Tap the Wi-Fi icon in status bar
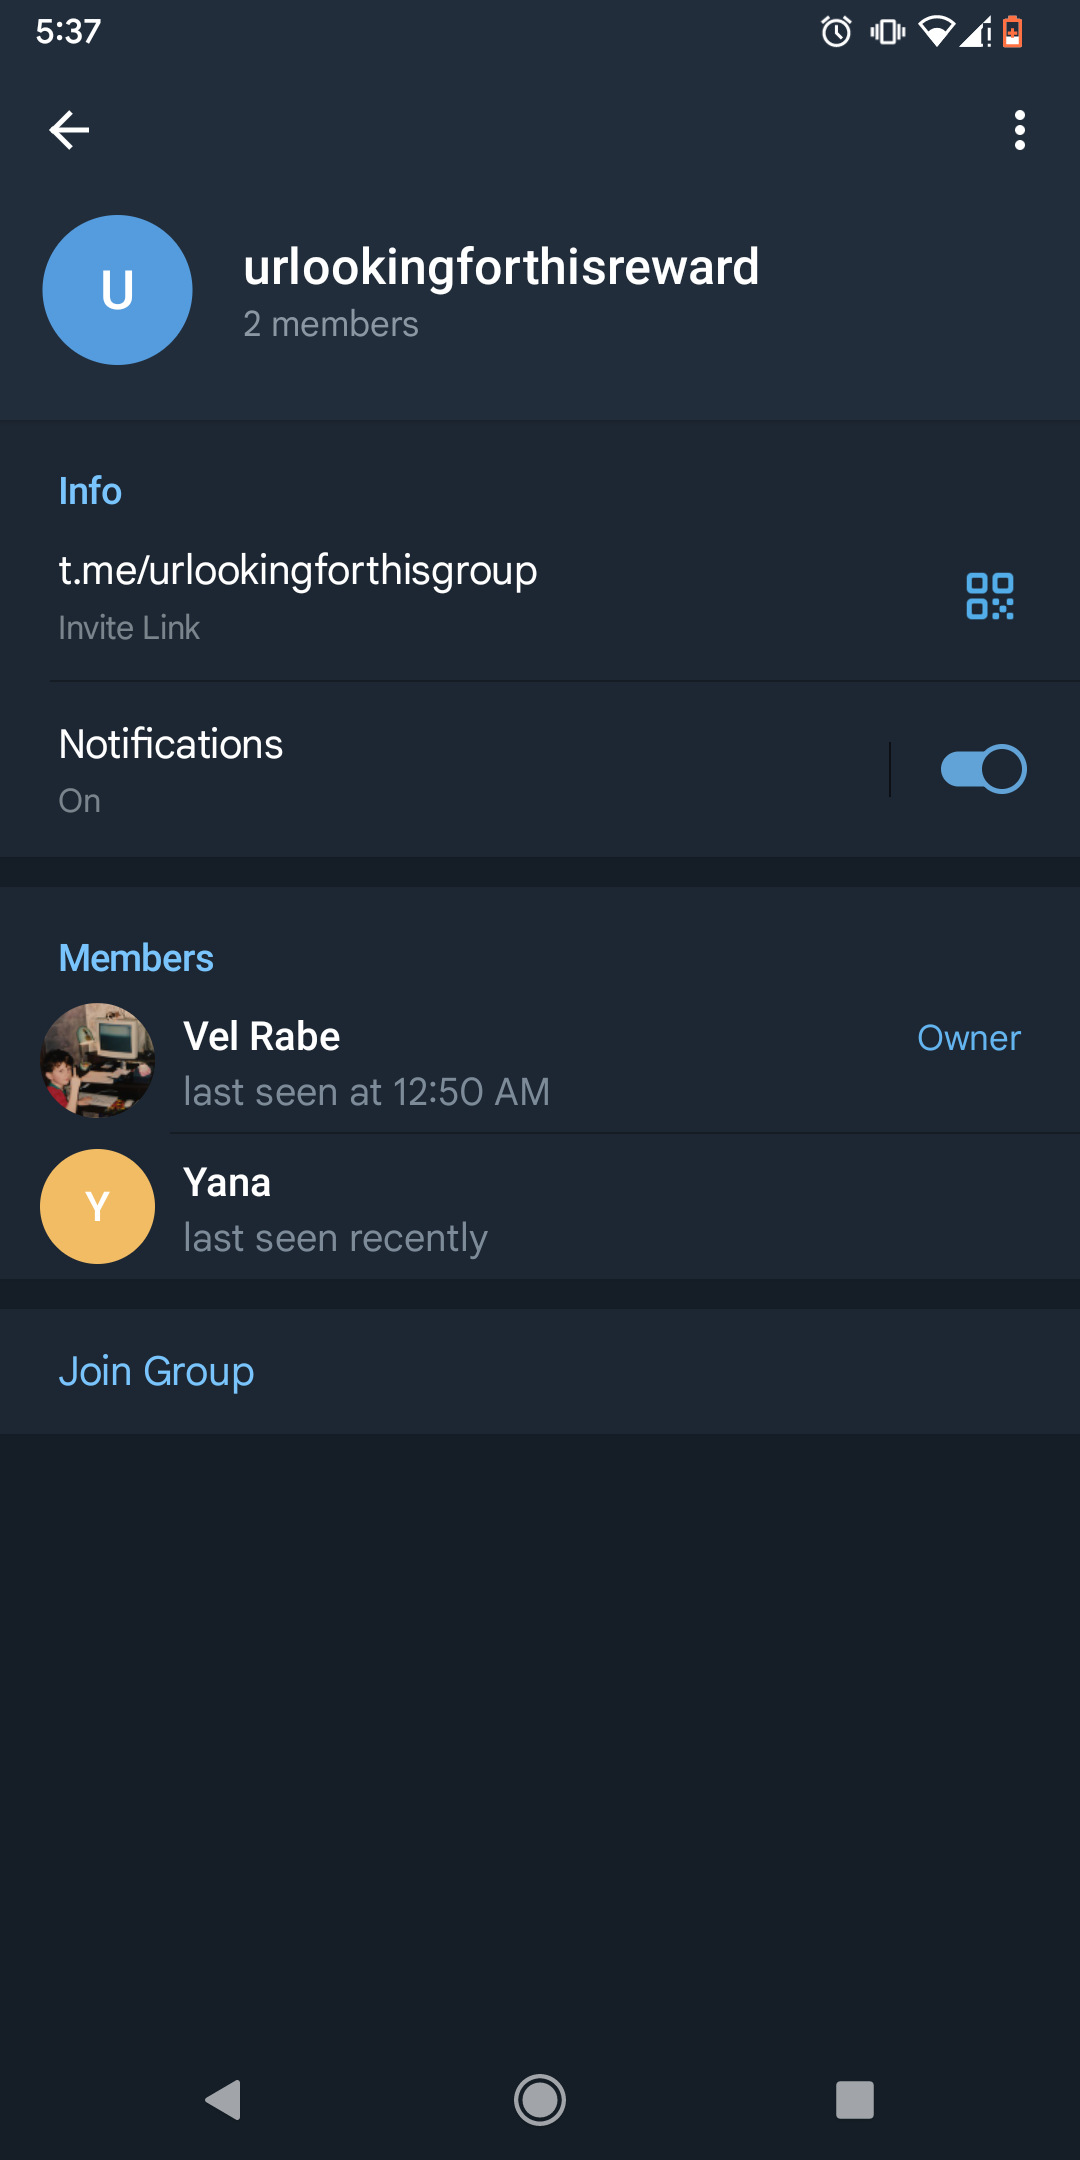The image size is (1080, 2160). pyautogui.click(x=936, y=32)
